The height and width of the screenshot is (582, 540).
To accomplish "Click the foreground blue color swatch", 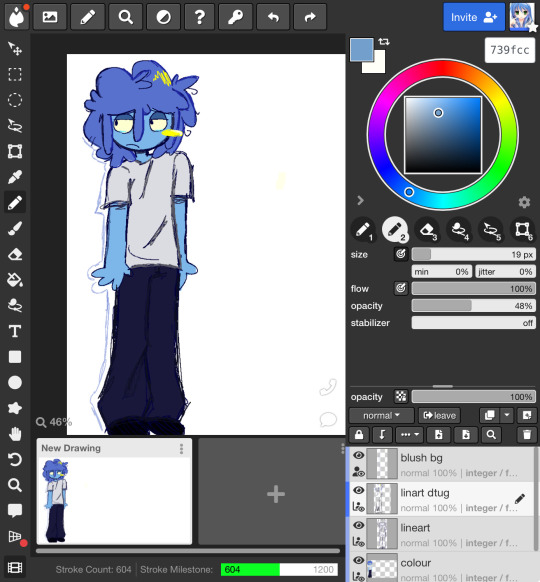I will 361,49.
